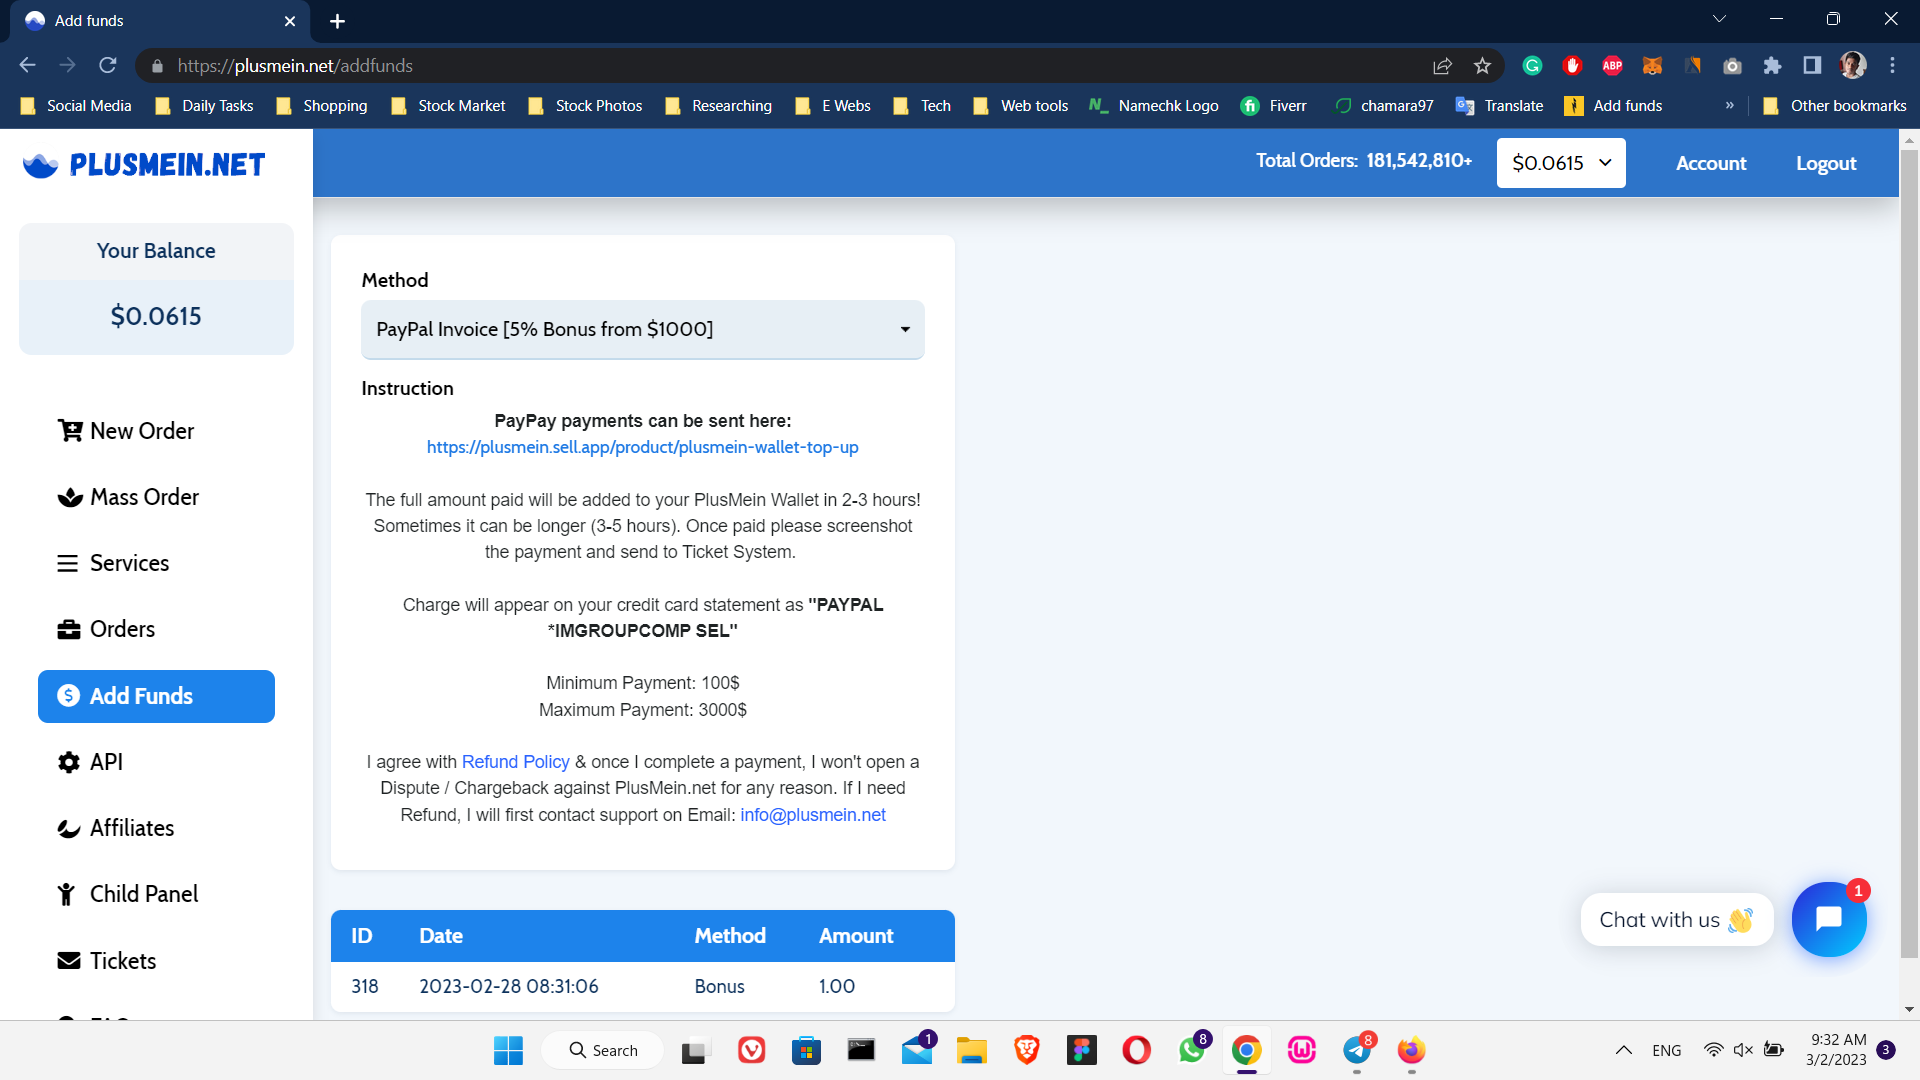The height and width of the screenshot is (1080, 1920).
Task: Toggle the browser side panel
Action: tap(1812, 66)
